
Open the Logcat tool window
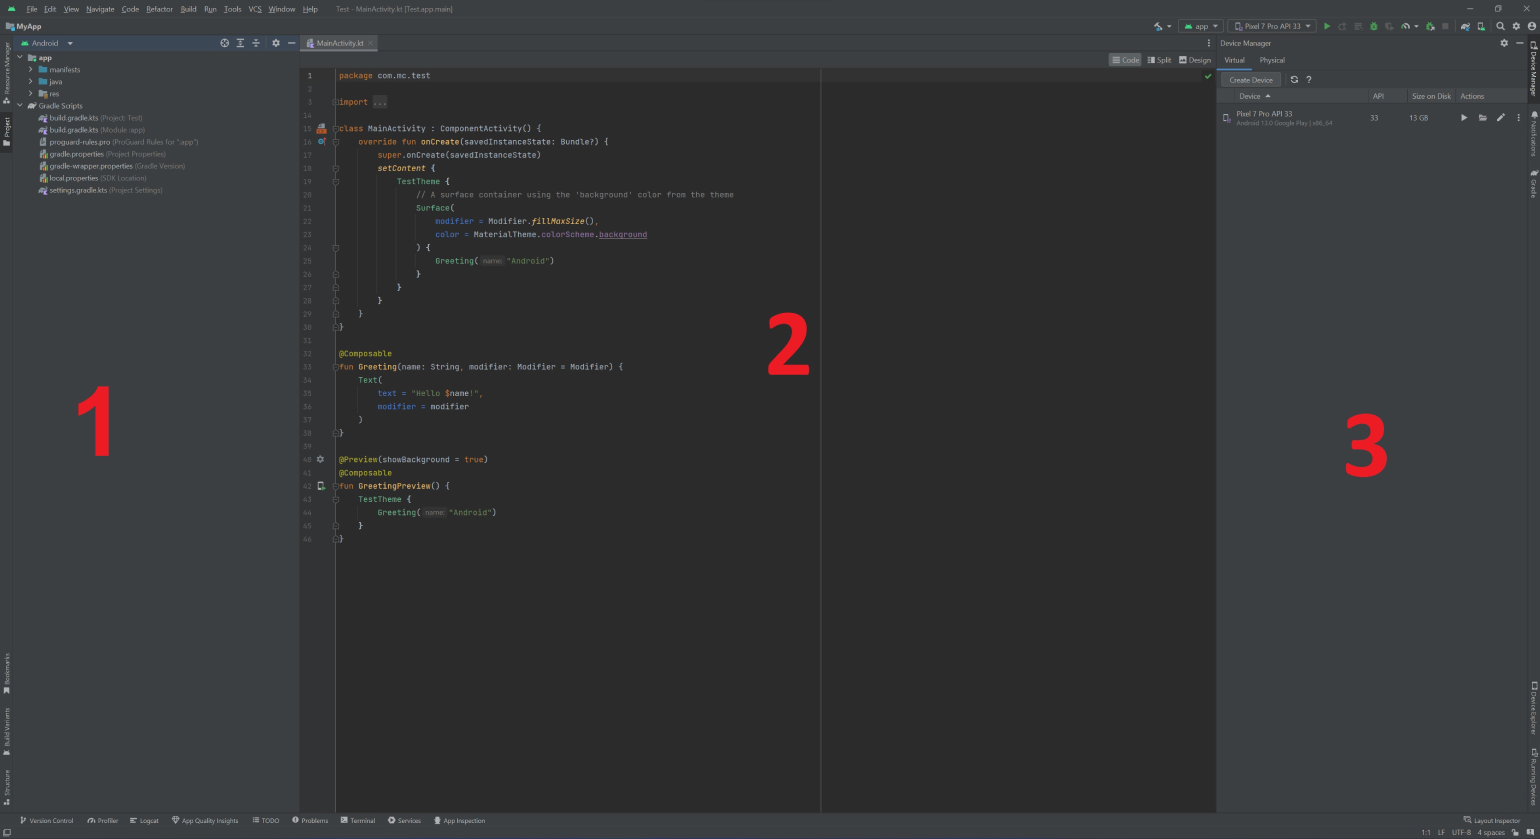tap(144, 821)
